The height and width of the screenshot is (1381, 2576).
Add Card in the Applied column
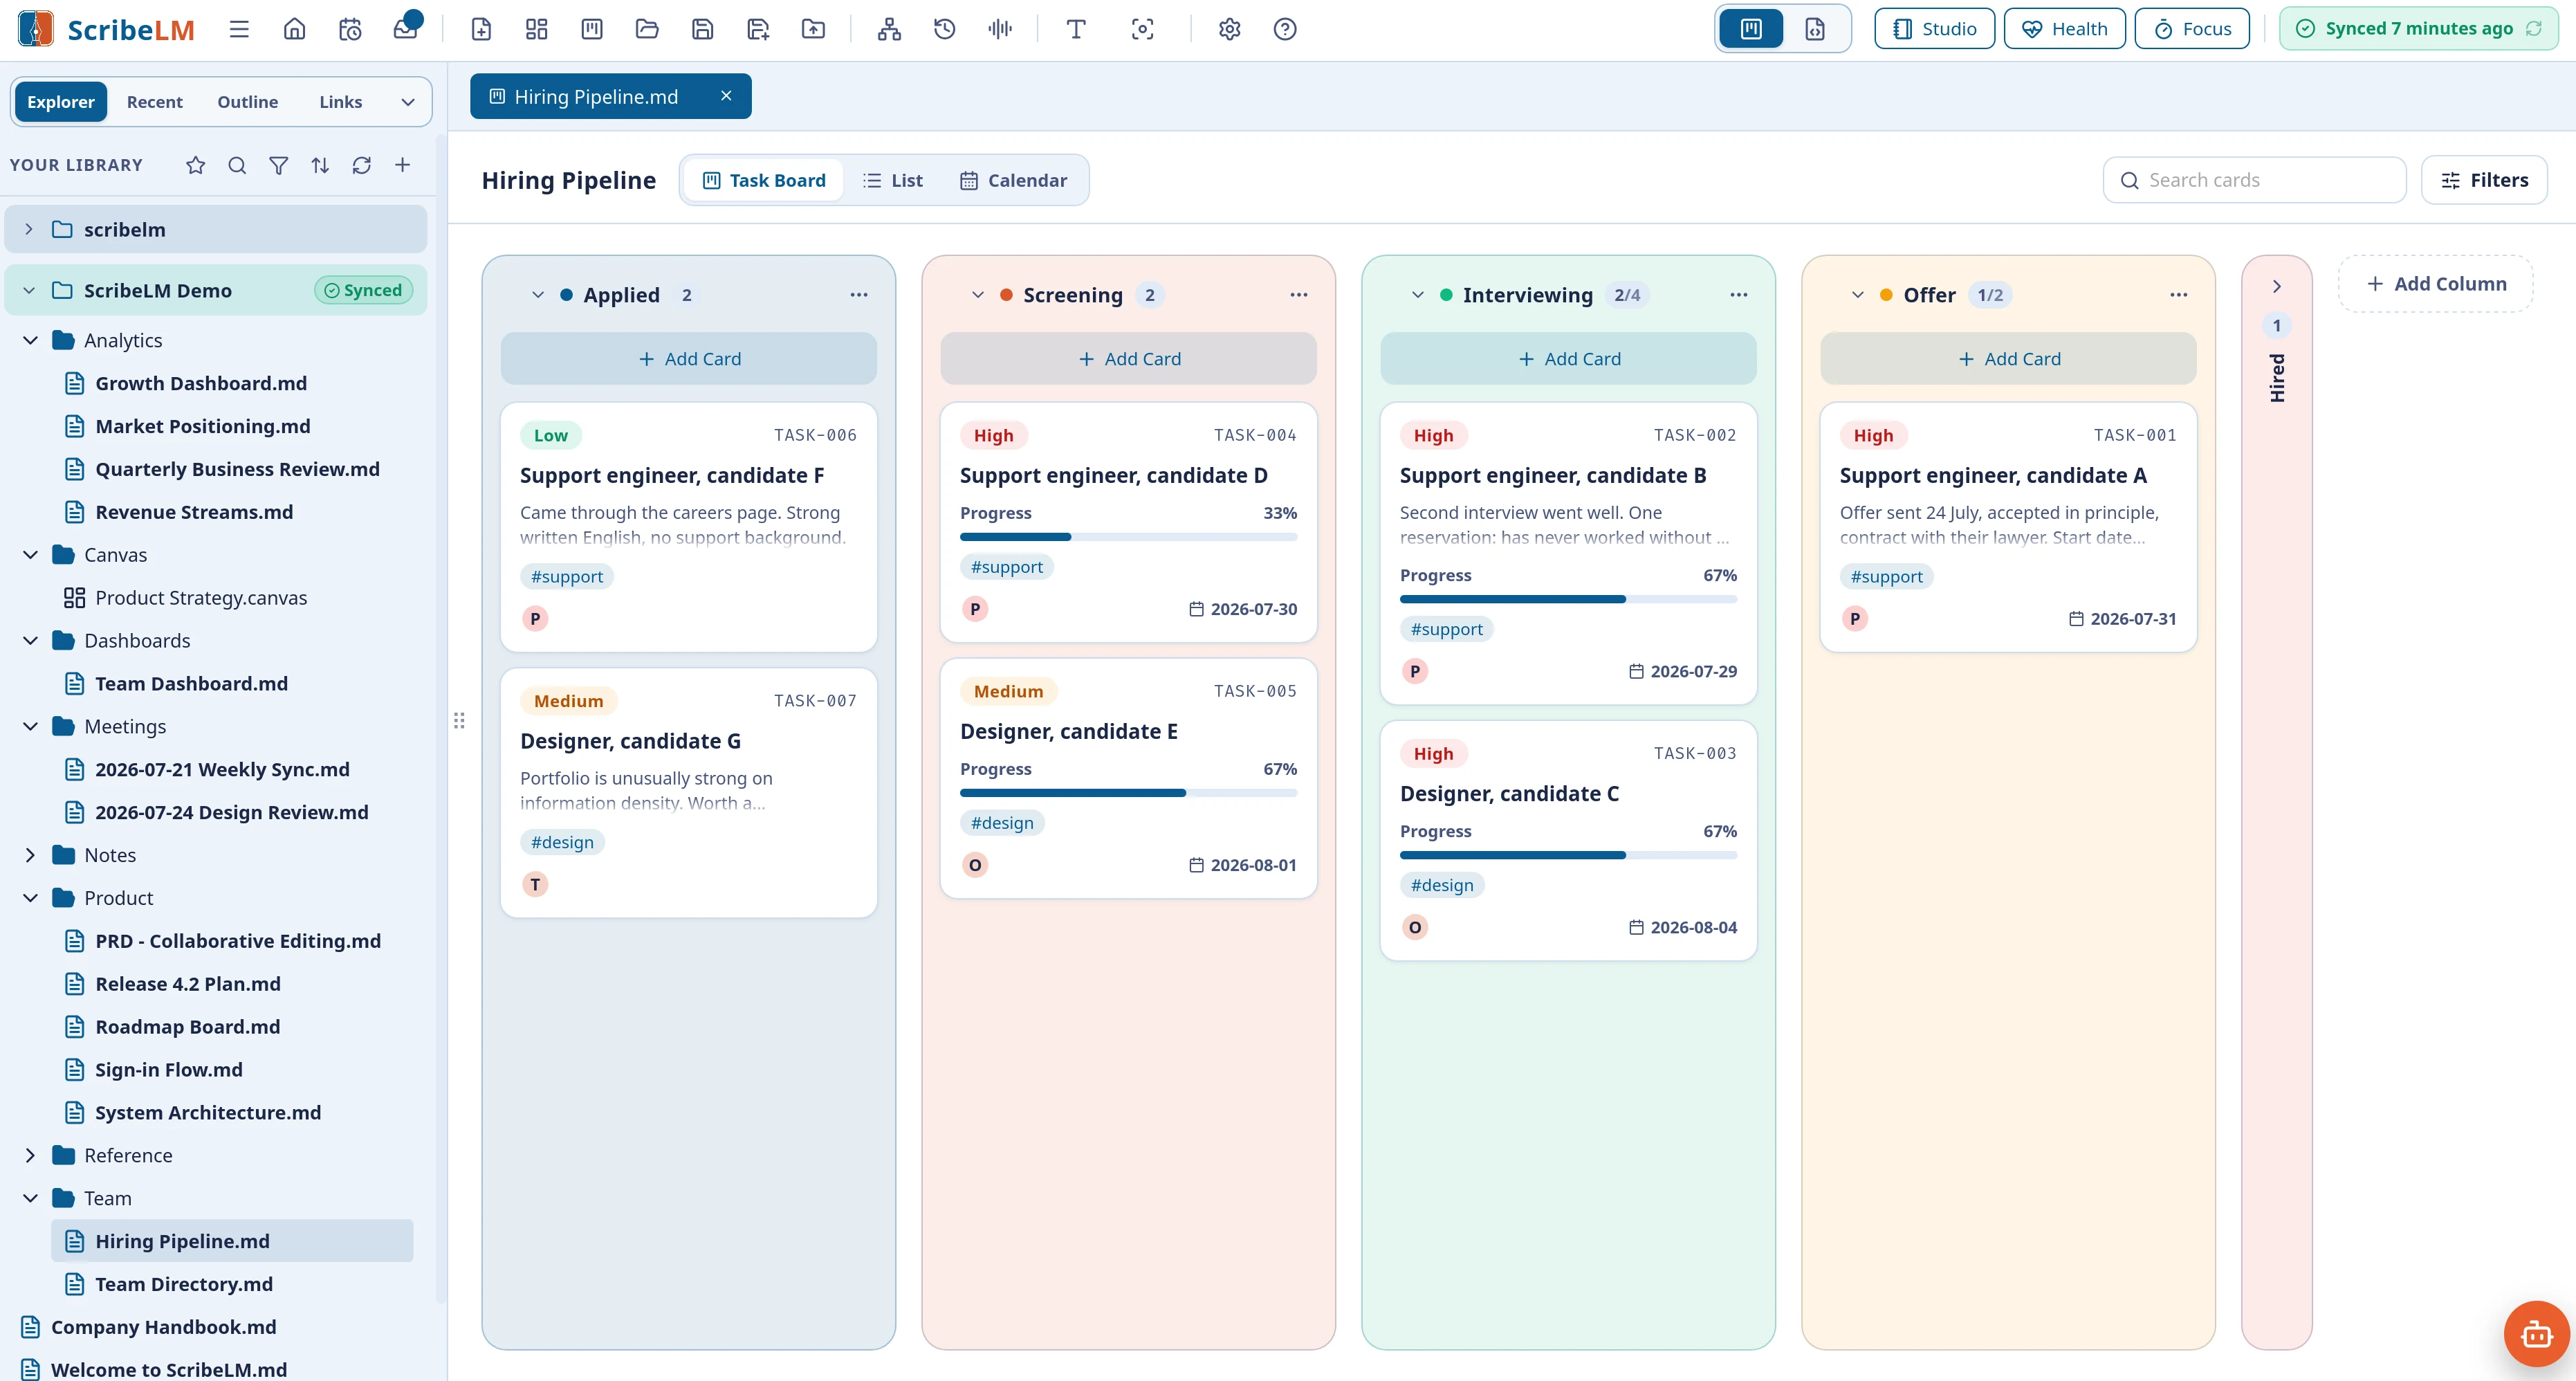point(689,359)
